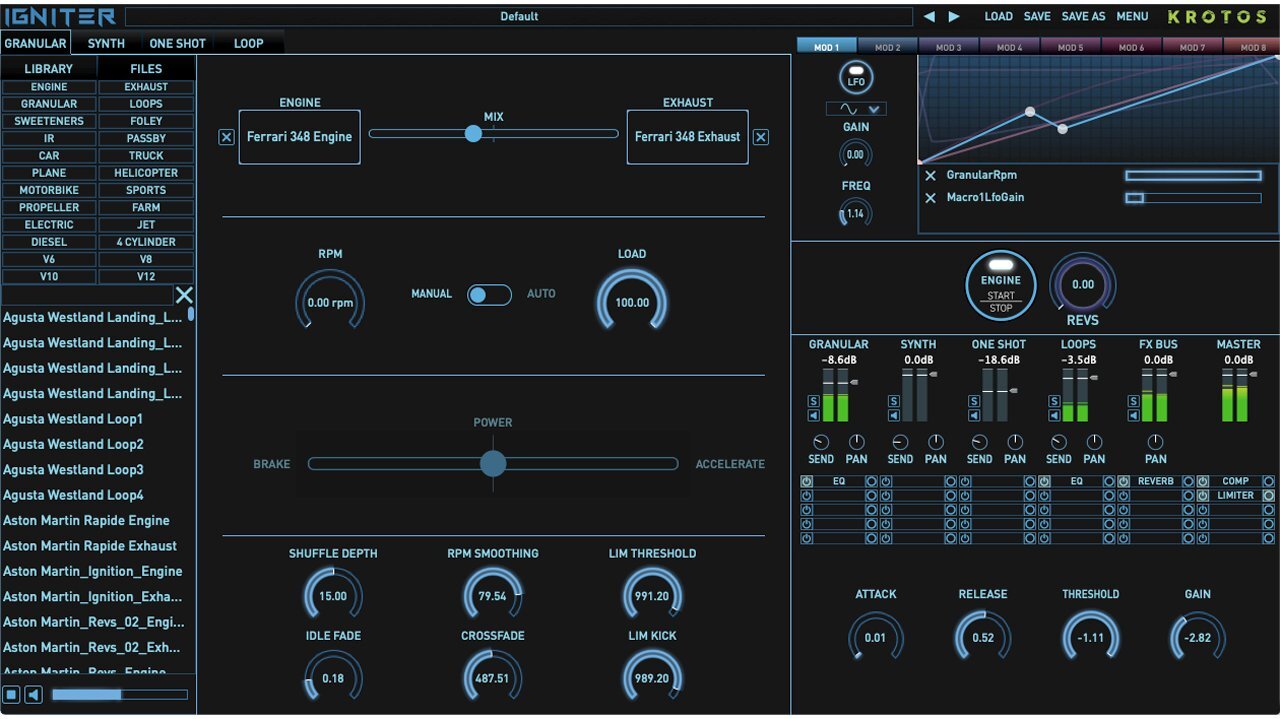The height and width of the screenshot is (719, 1280).
Task: Toggle RPM mode between Manual and Auto
Action: coord(489,294)
